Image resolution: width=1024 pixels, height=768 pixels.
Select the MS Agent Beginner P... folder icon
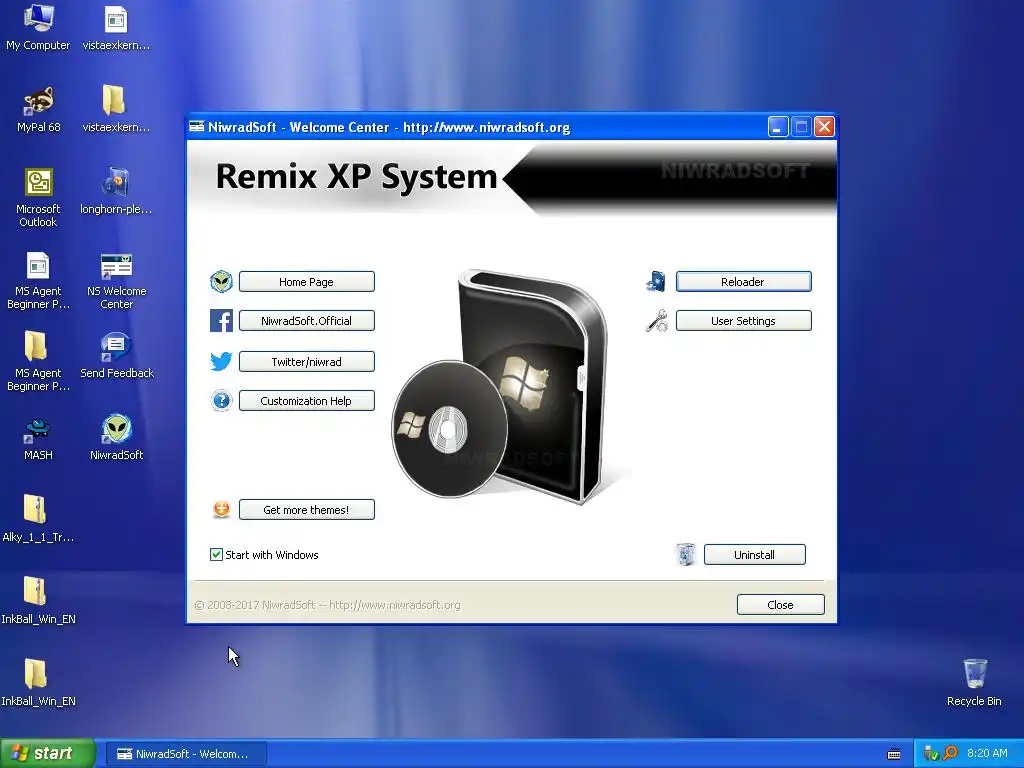point(38,362)
